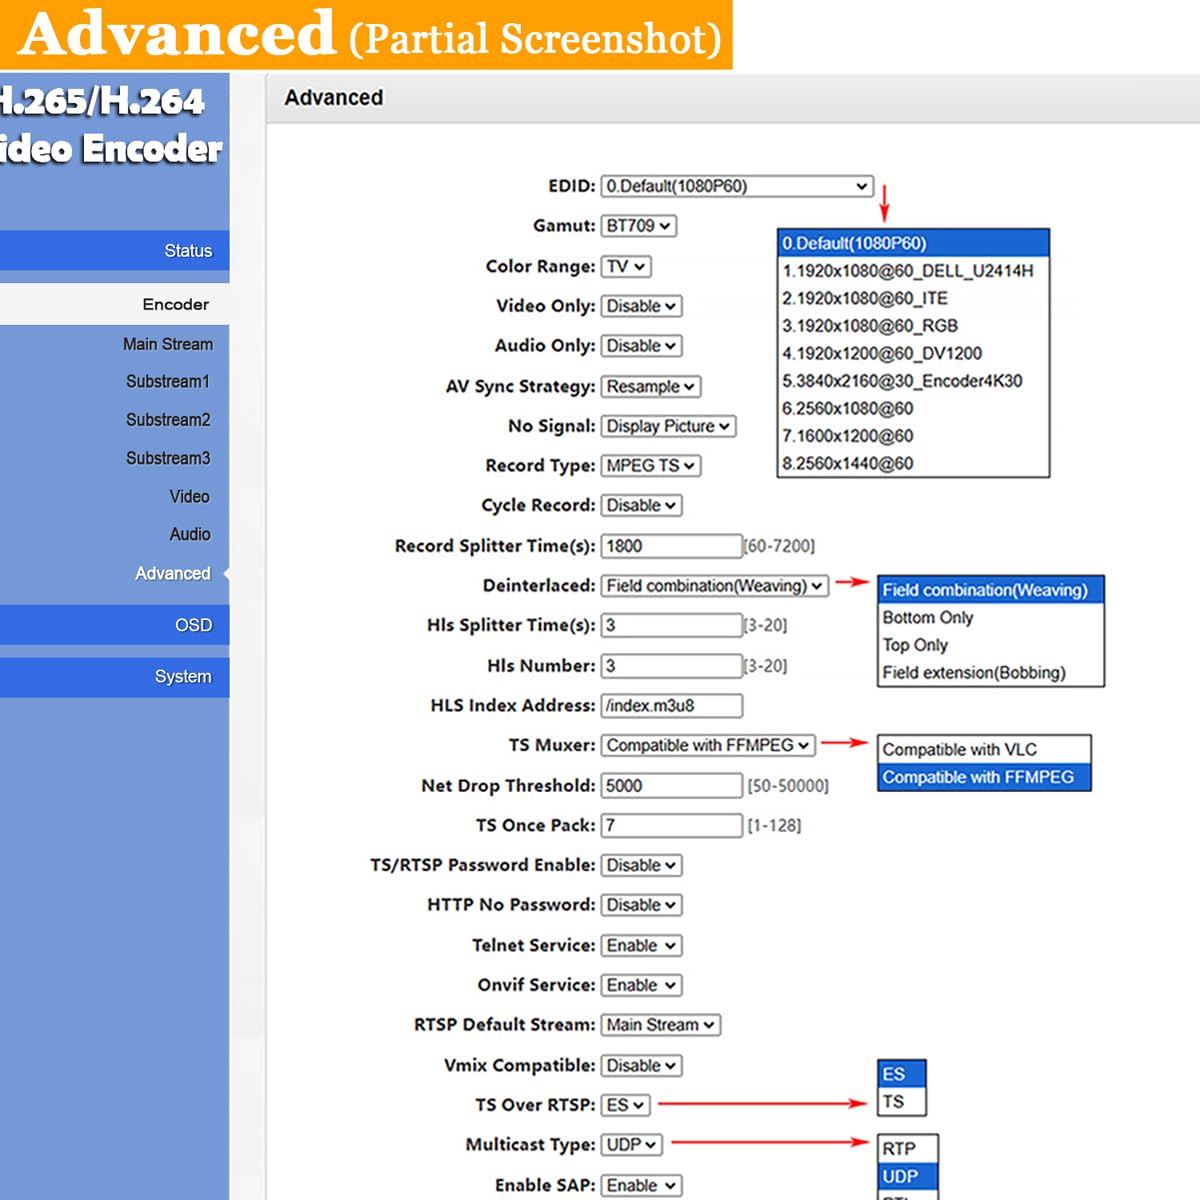The height and width of the screenshot is (1200, 1200).
Task: Focus the Net Drop Threshold input
Action: pos(671,786)
